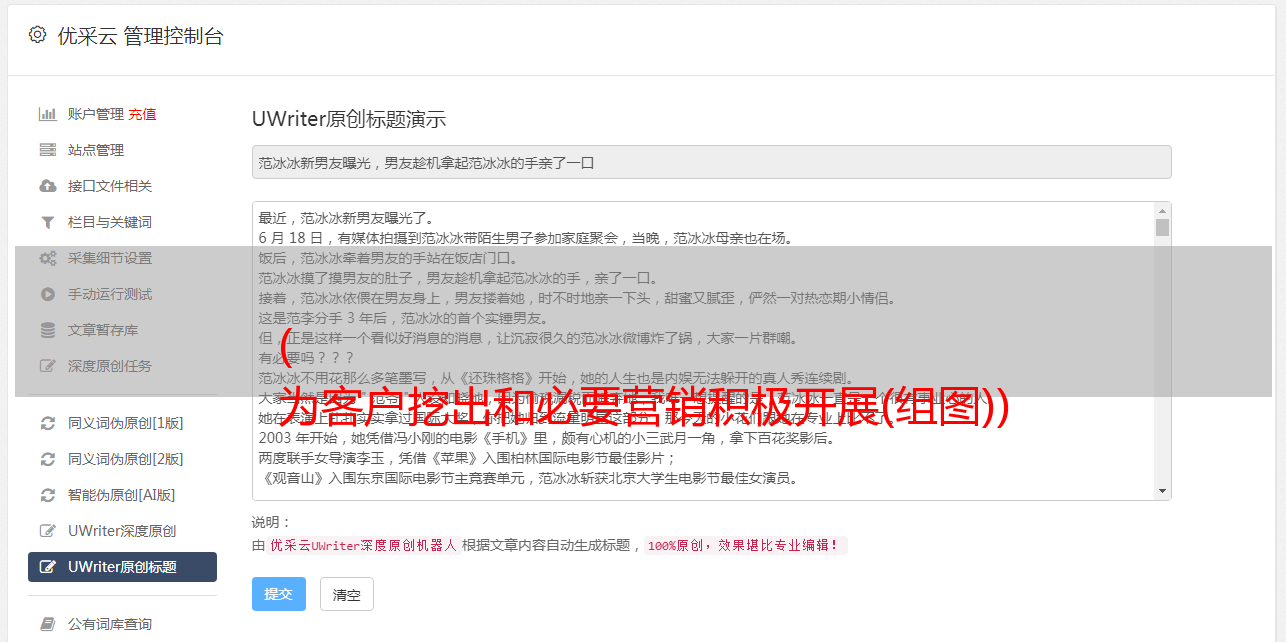Click the 说明： label
This screenshot has width=1286, height=642.
271,522
